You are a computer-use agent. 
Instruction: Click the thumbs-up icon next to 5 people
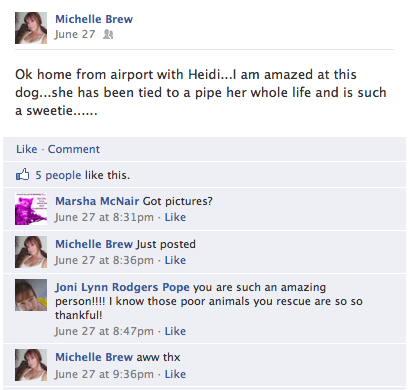(x=22, y=174)
